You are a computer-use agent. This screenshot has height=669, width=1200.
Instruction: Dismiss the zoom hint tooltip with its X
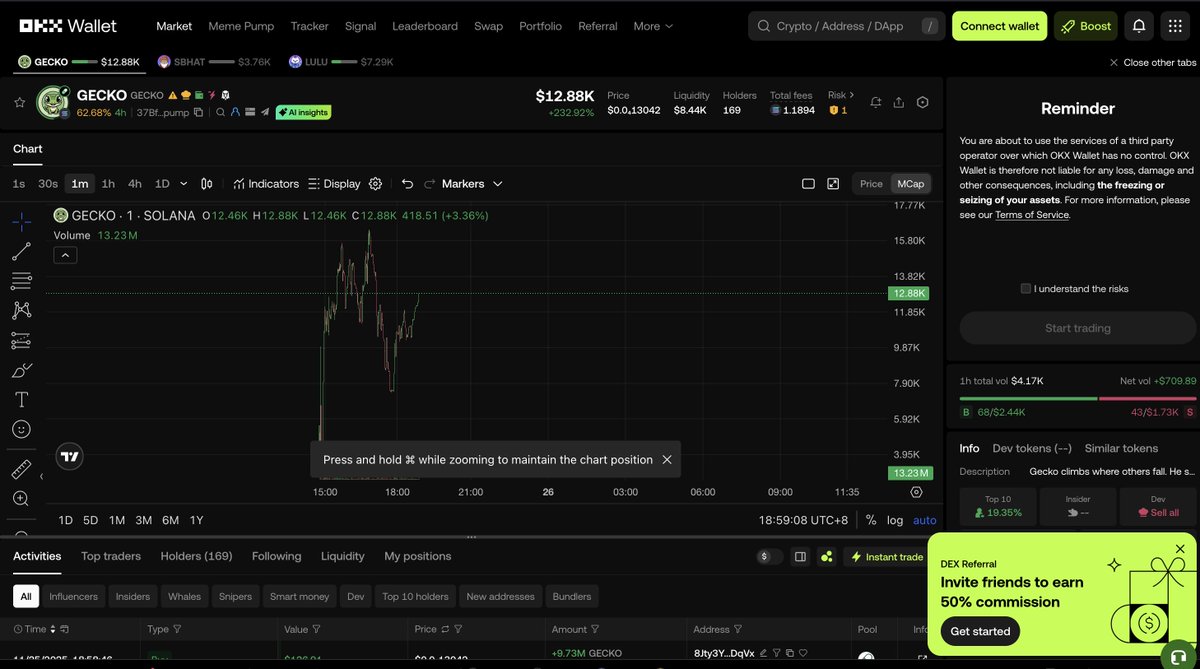click(x=667, y=460)
